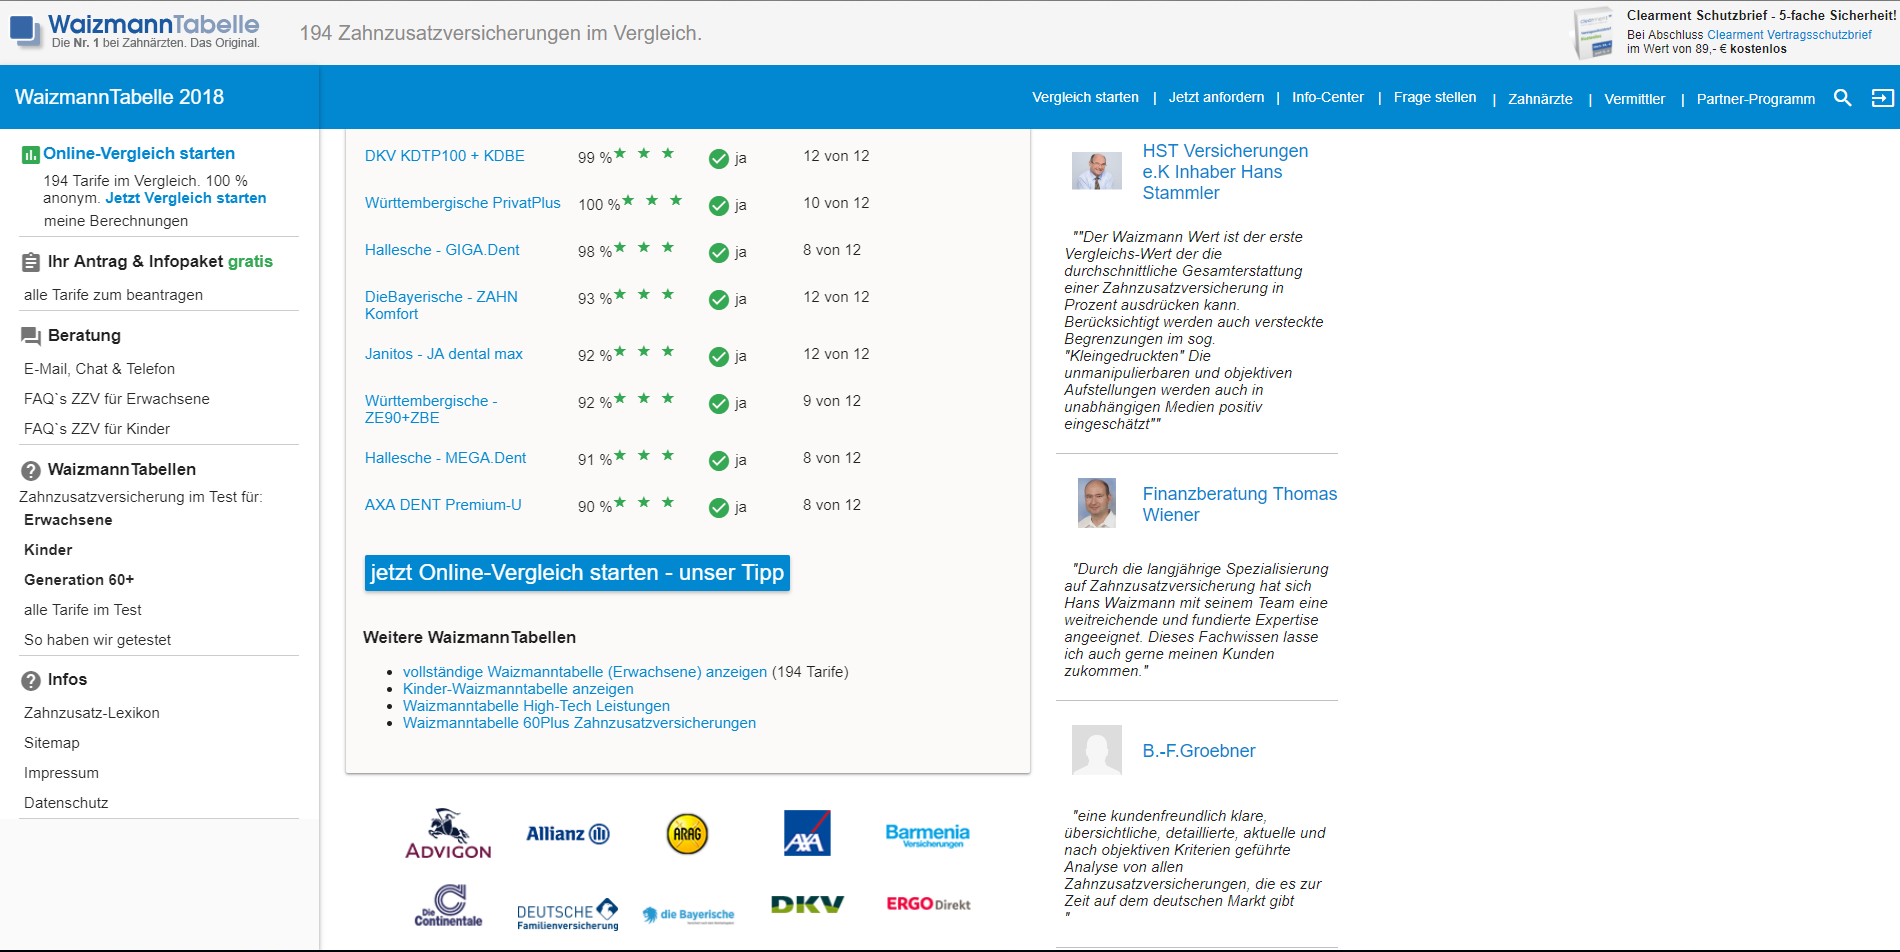Open 'HST Versicherungen e.K Inhaber Hans Stammler'

pos(1225,172)
